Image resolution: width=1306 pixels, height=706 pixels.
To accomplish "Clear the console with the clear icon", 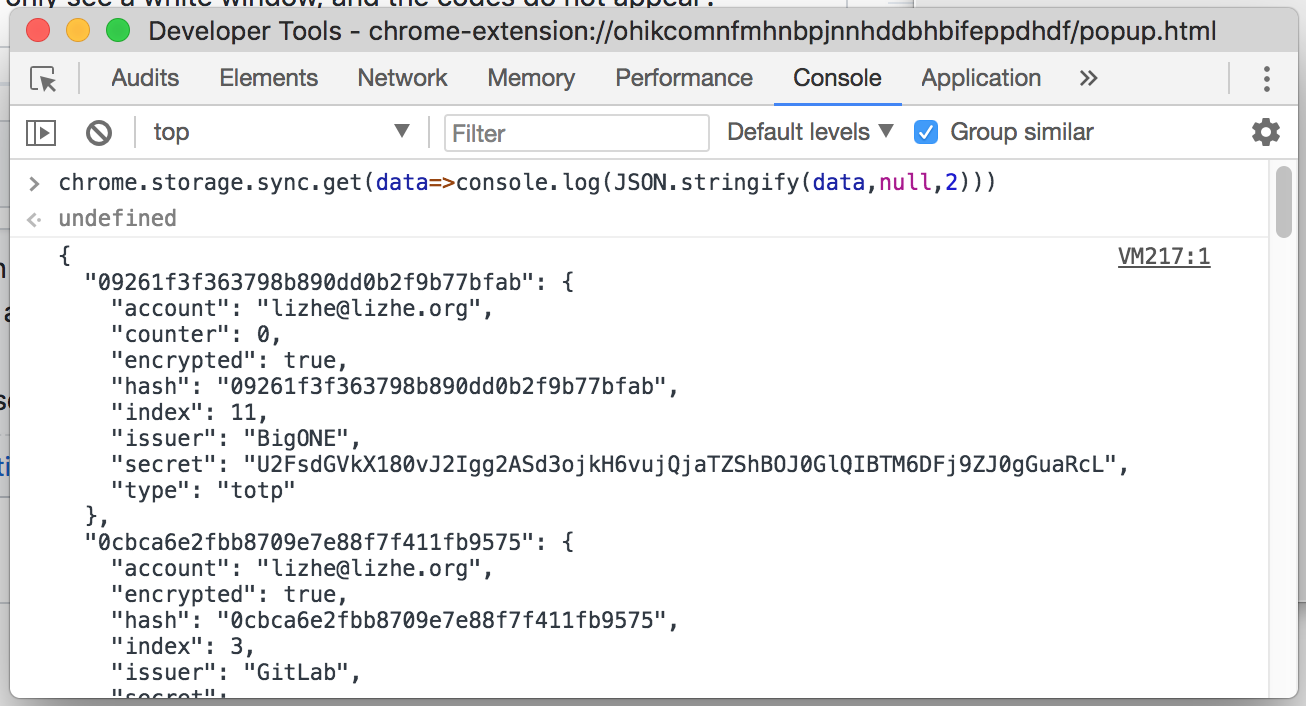I will [98, 132].
